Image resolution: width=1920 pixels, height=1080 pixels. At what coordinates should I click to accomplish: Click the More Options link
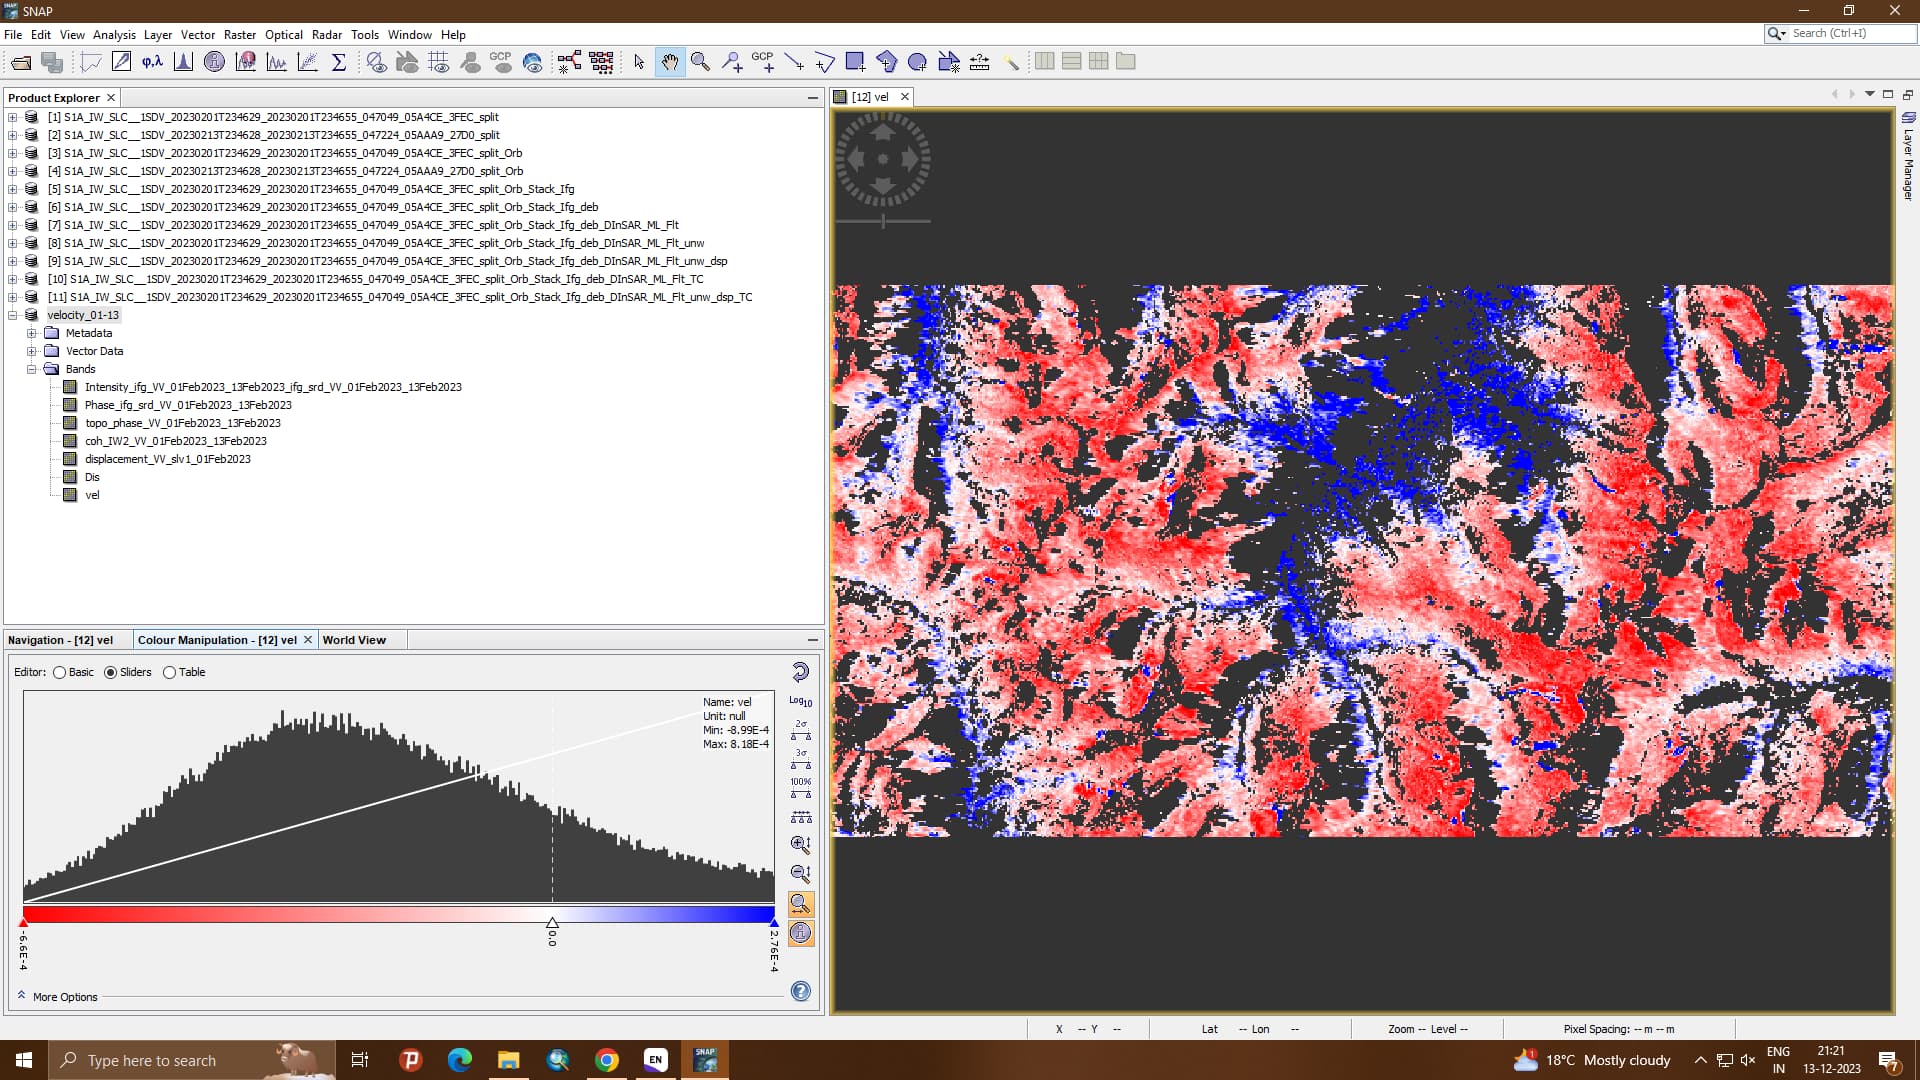(64, 996)
